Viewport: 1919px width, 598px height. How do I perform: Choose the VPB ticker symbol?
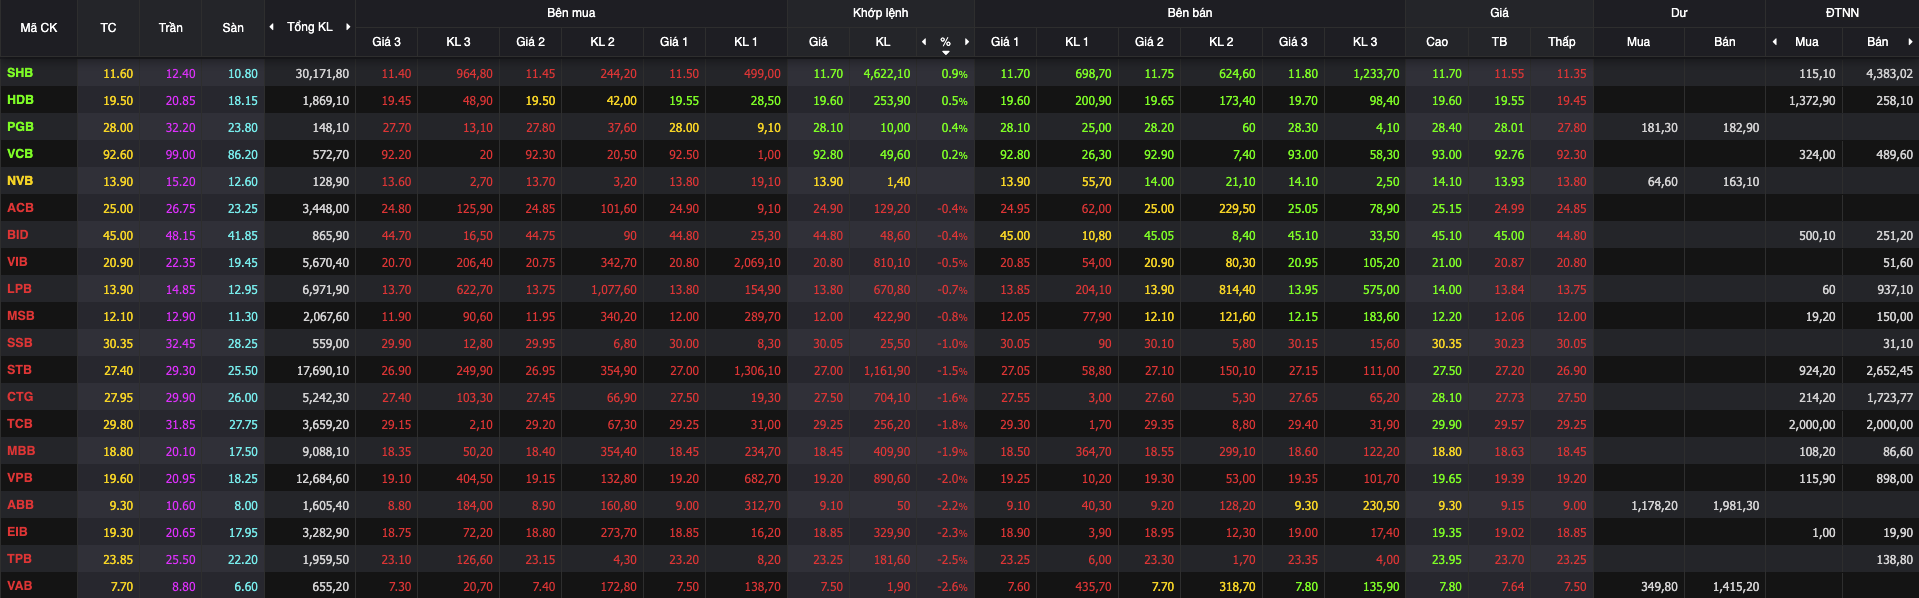coord(20,478)
